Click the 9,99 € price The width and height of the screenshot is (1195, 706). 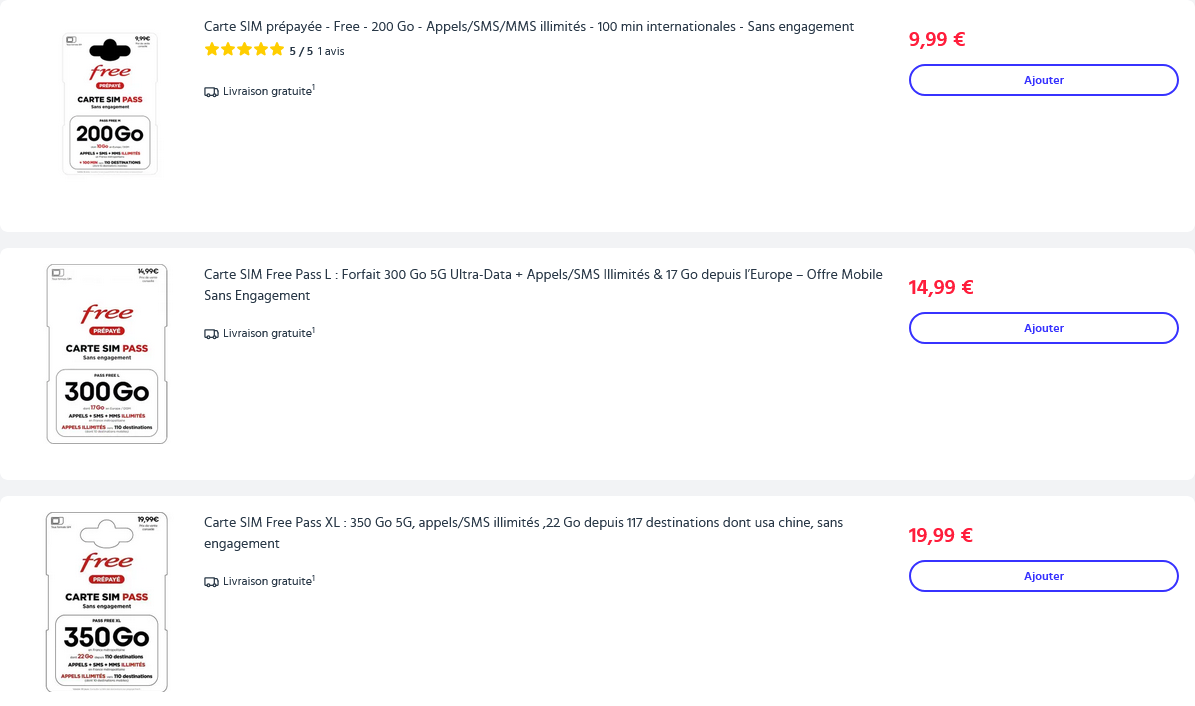[x=937, y=40]
